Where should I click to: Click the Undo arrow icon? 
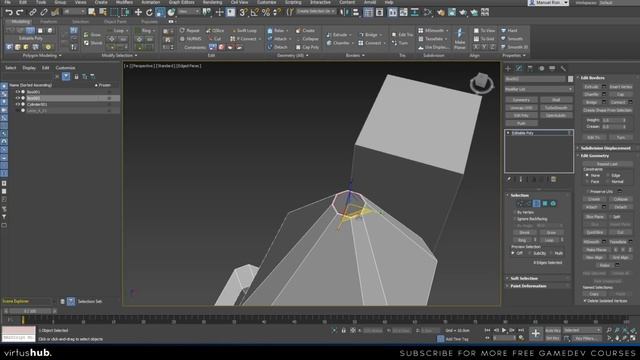tap(9, 12)
